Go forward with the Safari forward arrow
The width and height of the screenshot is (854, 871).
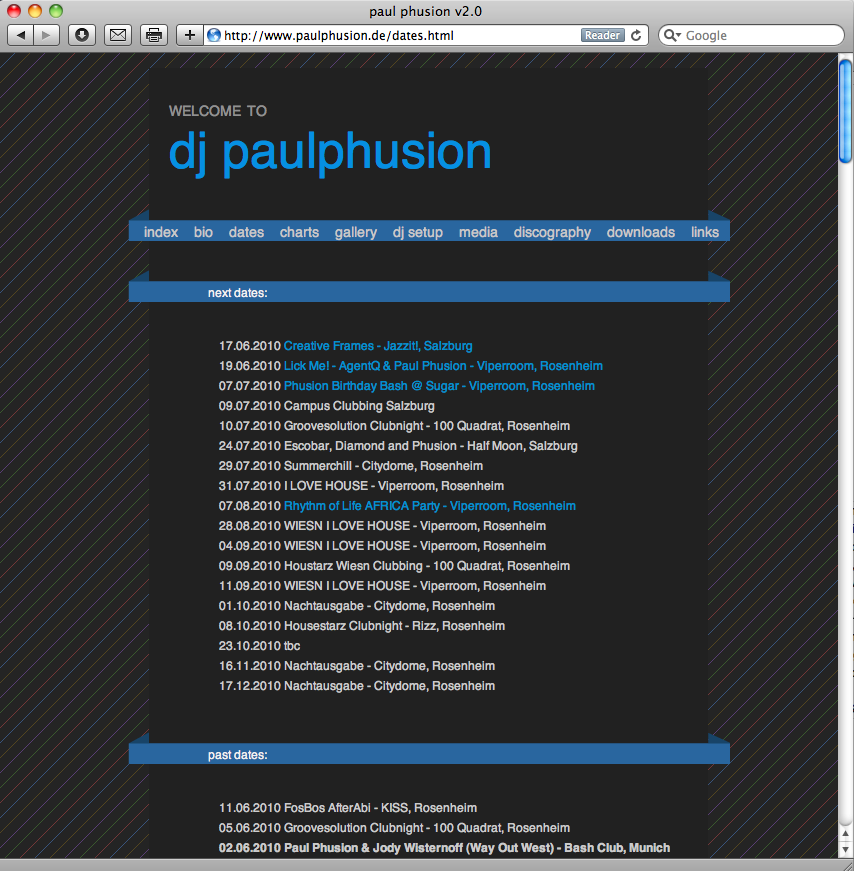coord(47,36)
